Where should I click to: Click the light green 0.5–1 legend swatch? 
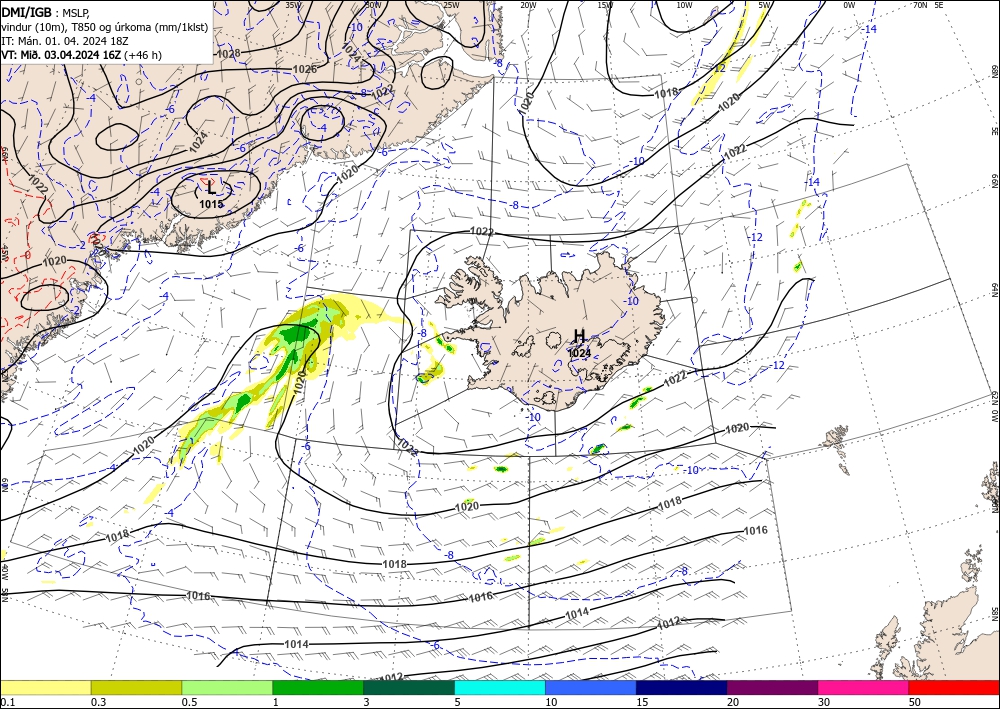tap(227, 687)
